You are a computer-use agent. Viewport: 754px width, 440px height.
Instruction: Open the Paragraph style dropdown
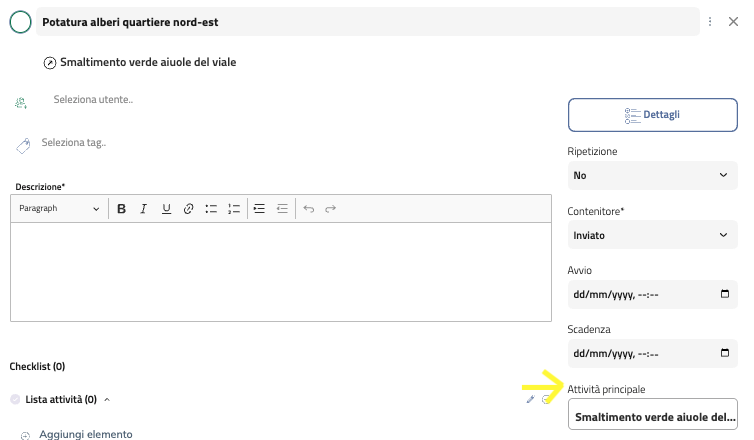60,209
